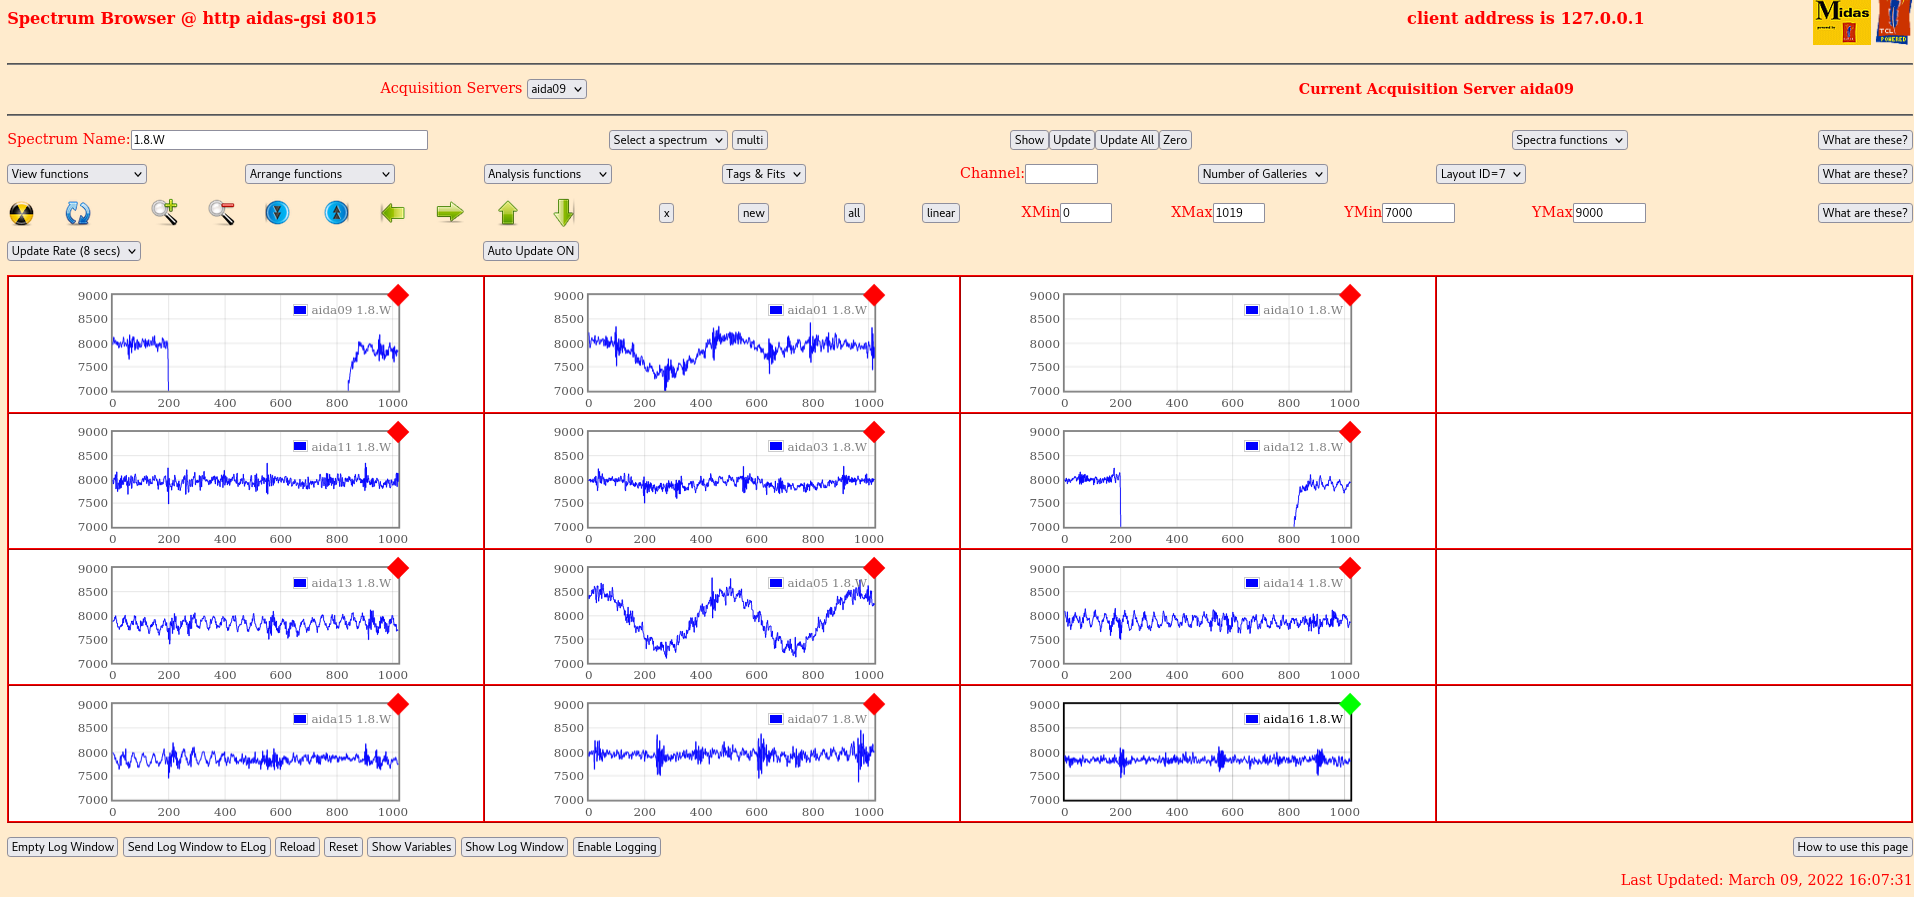Click the green left arrow icon
The height and width of the screenshot is (897, 1914).
pyautogui.click(x=393, y=212)
